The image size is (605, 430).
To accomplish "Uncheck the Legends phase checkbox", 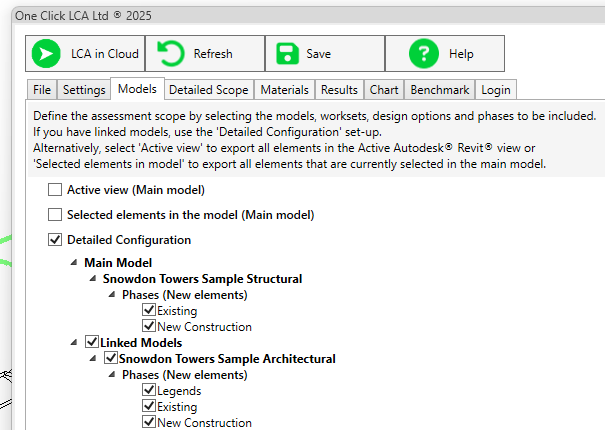I will tap(149, 389).
